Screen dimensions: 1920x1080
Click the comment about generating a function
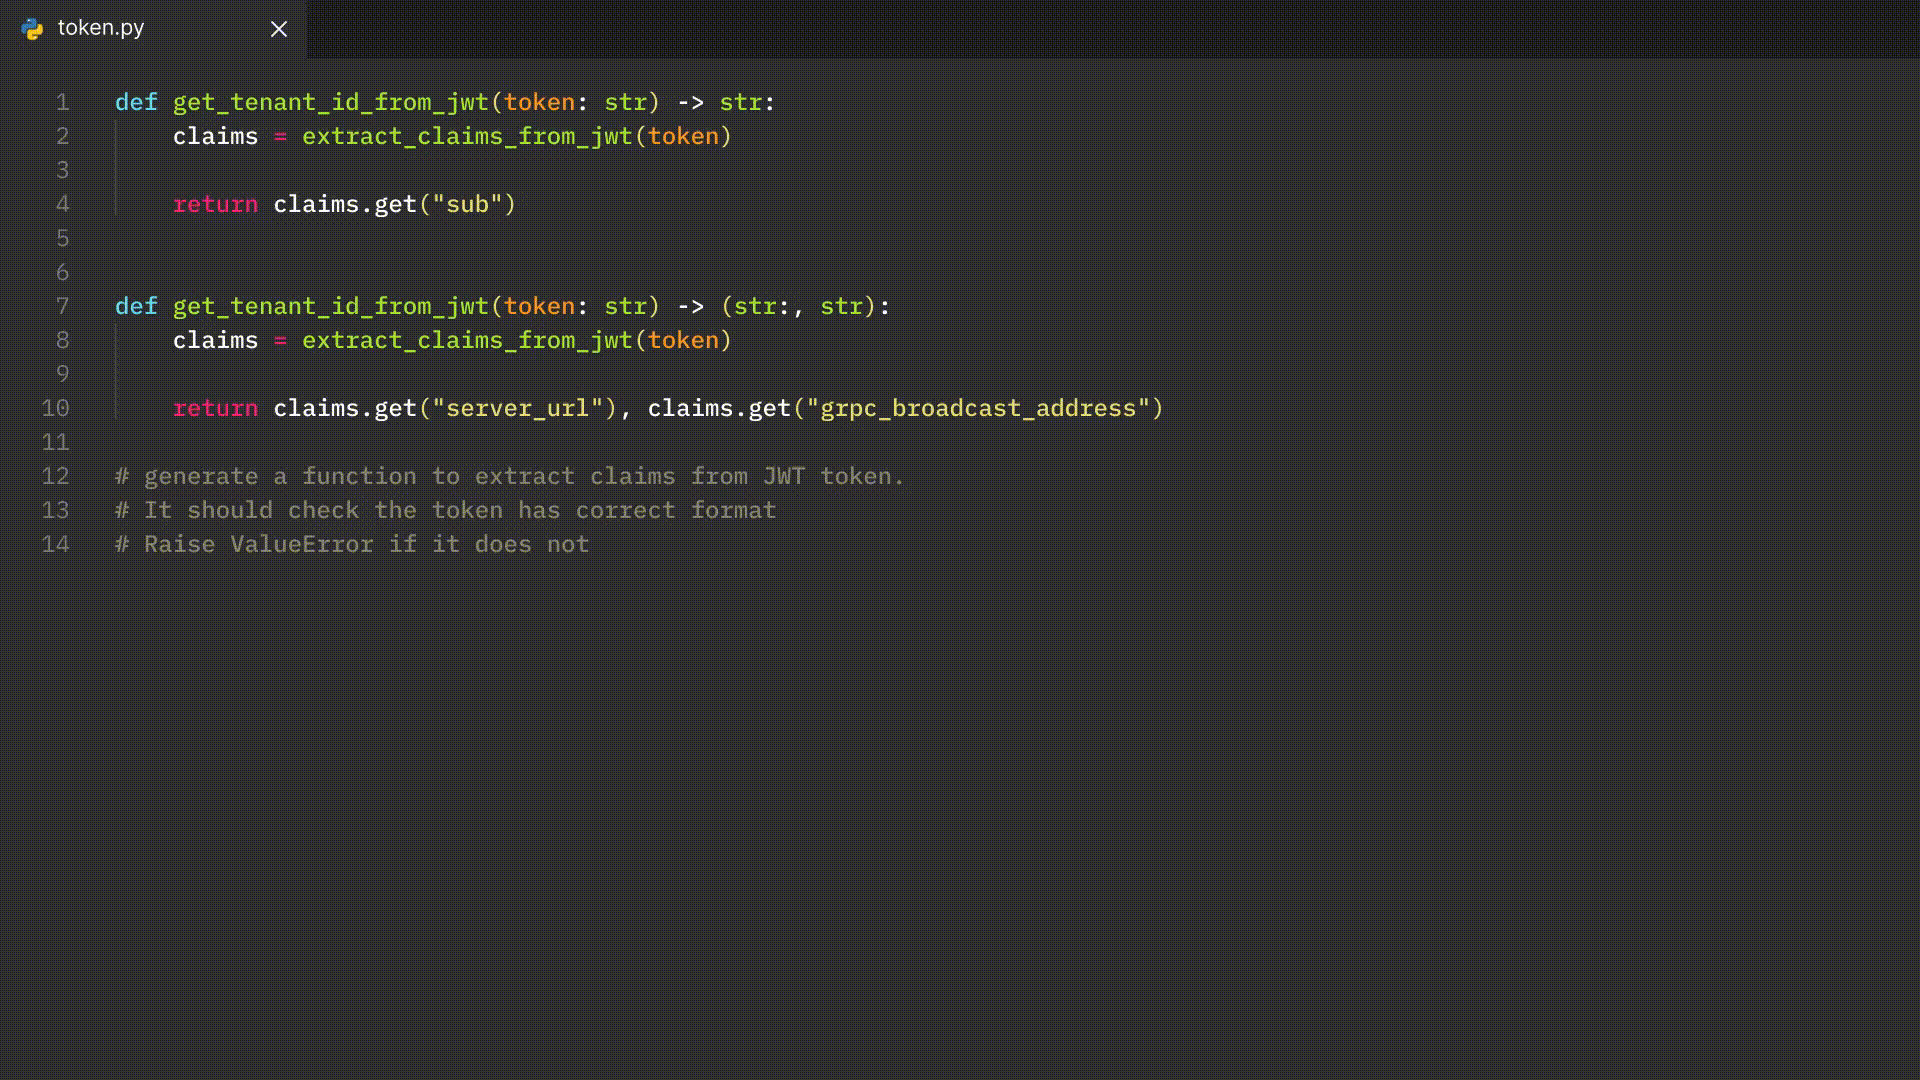click(x=510, y=476)
